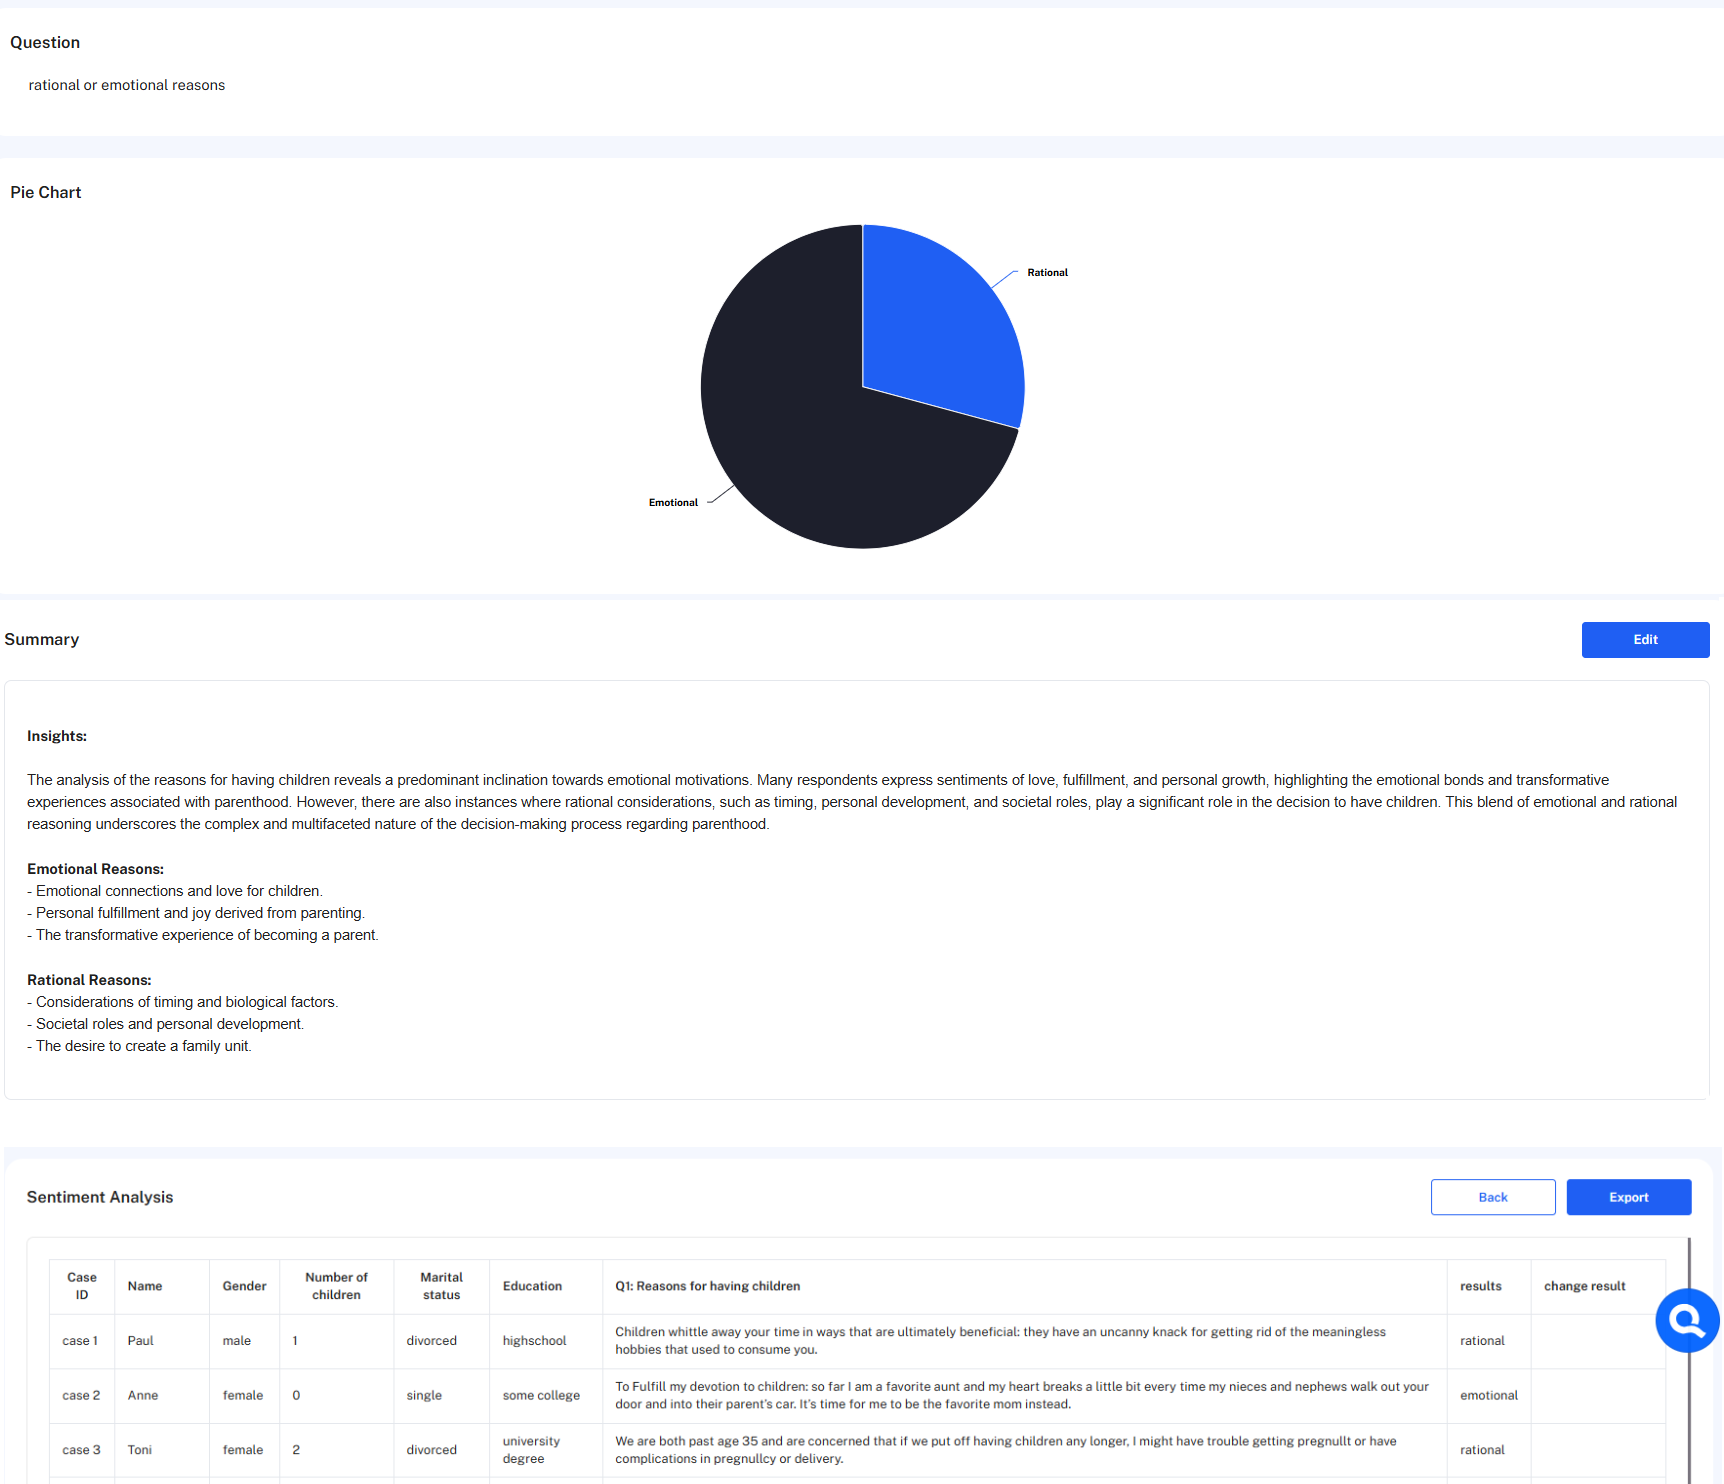Click the Rational Reasons: subheading
Viewport: 1724px width, 1484px height.
pos(90,981)
